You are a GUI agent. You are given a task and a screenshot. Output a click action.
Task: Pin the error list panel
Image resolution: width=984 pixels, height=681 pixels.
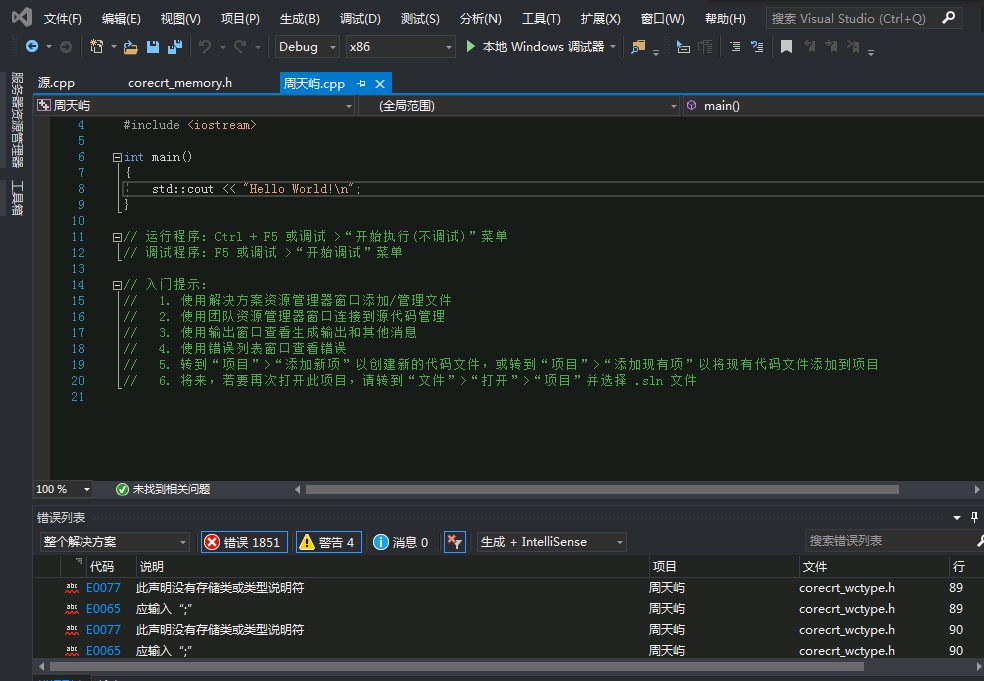pyautogui.click(x=974, y=517)
